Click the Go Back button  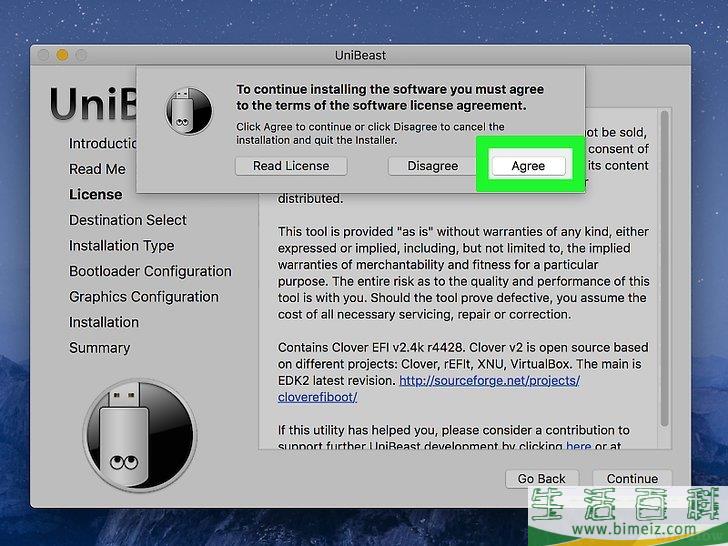point(541,478)
